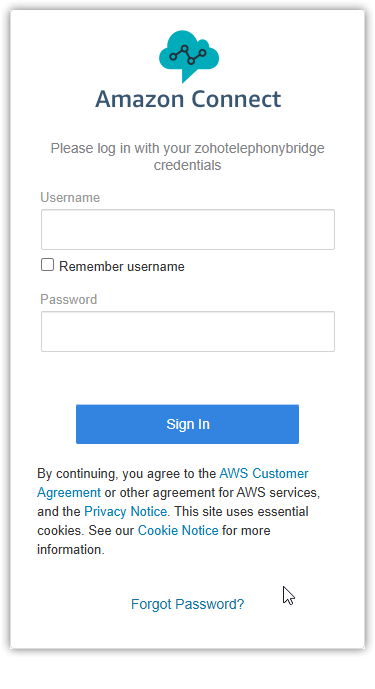Click the word information. in the notice
375x689 pixels.
coord(71,549)
